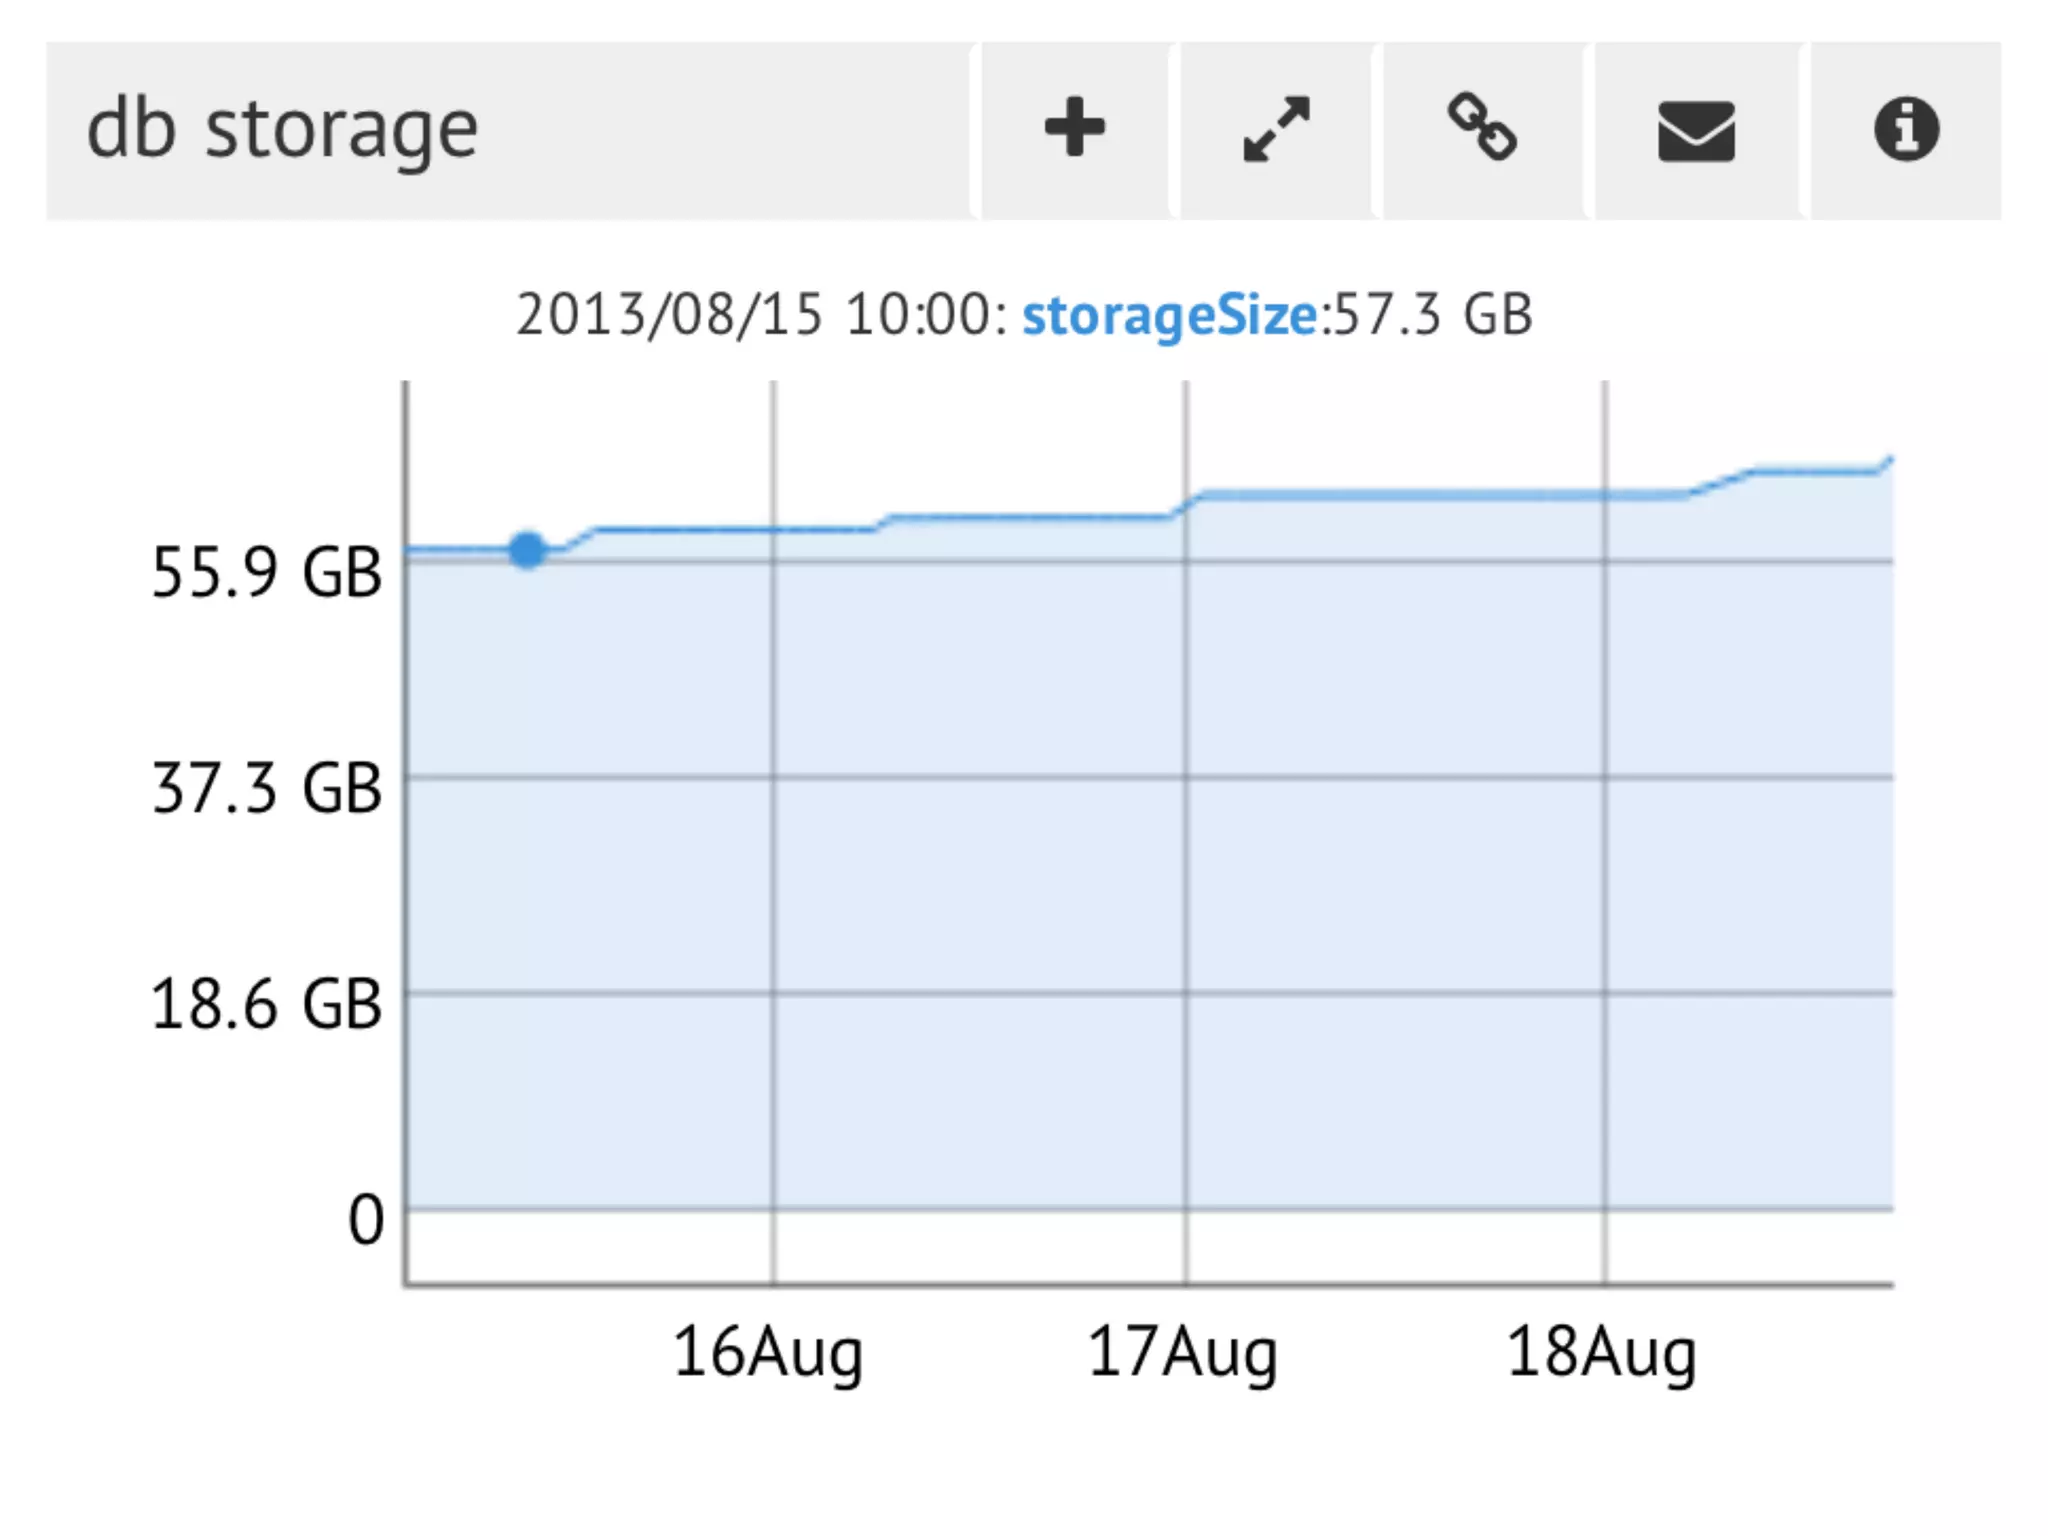Click the 37.3 GB y-axis label
This screenshot has width=2048, height=1536.
(x=266, y=789)
